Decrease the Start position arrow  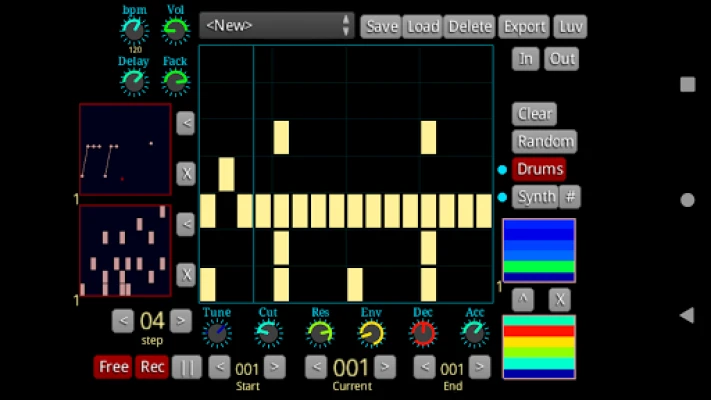[x=220, y=367]
